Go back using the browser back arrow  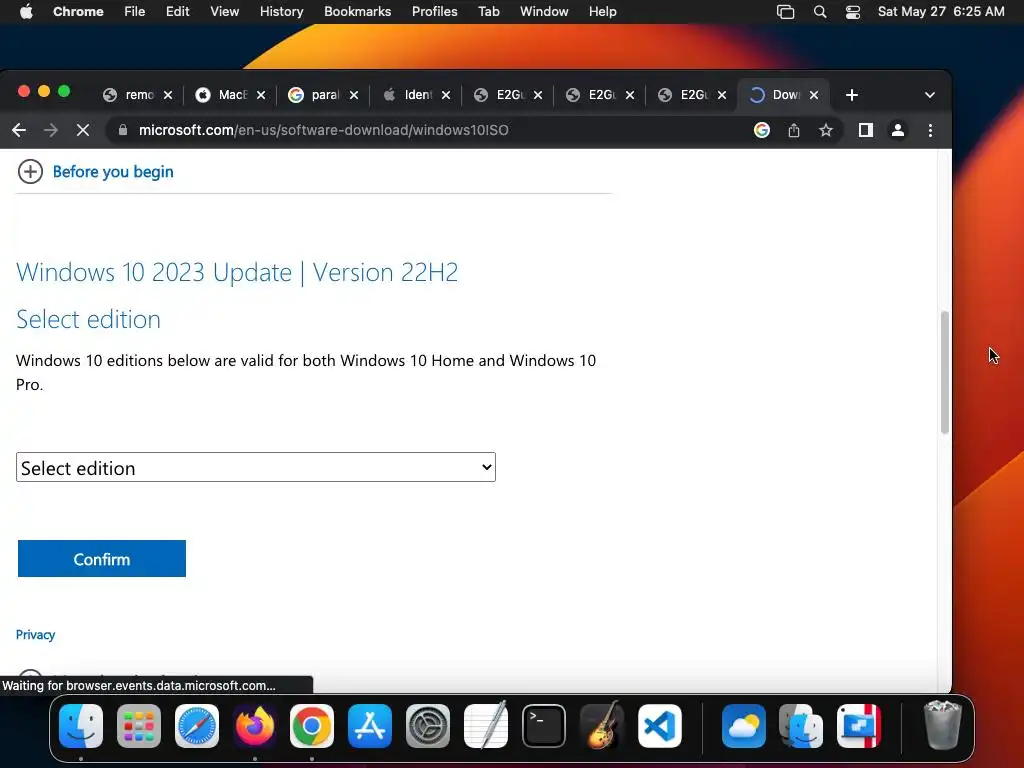[19, 130]
